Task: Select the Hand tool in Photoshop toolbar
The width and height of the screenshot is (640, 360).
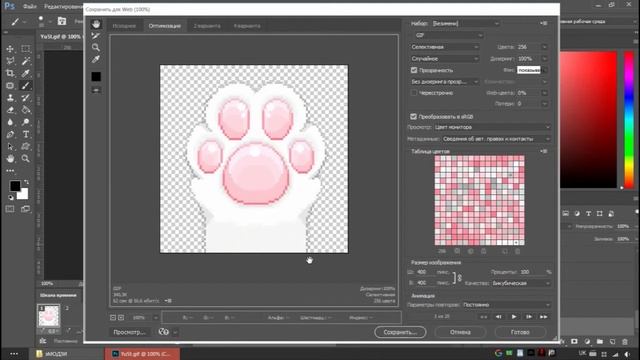Action: point(10,158)
